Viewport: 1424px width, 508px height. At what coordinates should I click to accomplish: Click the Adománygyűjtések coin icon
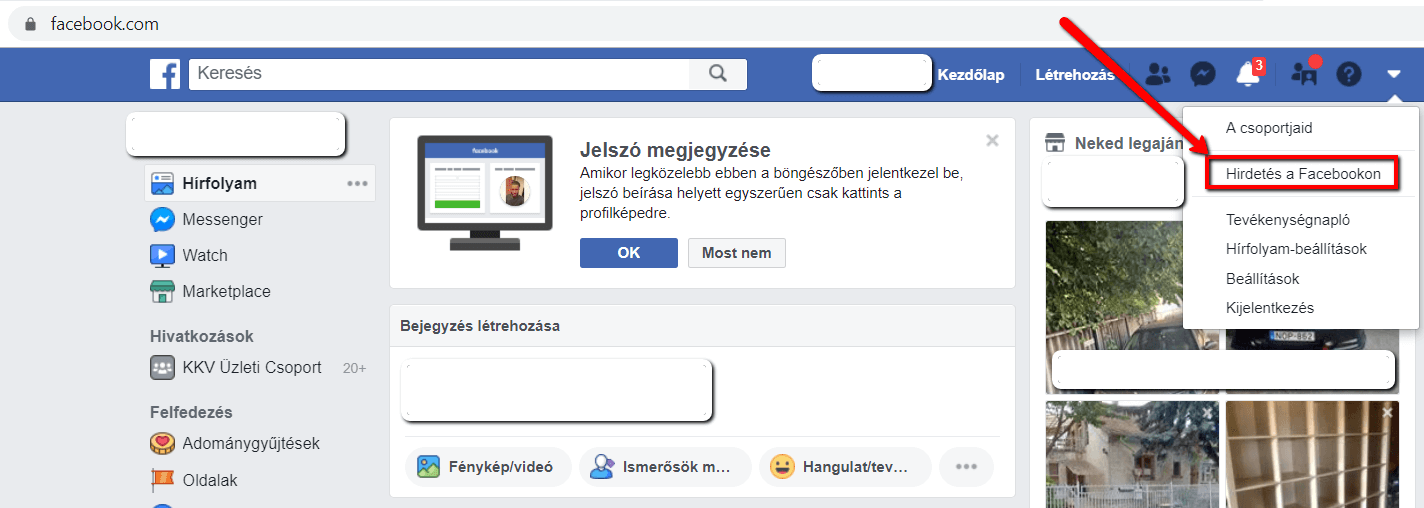click(162, 443)
